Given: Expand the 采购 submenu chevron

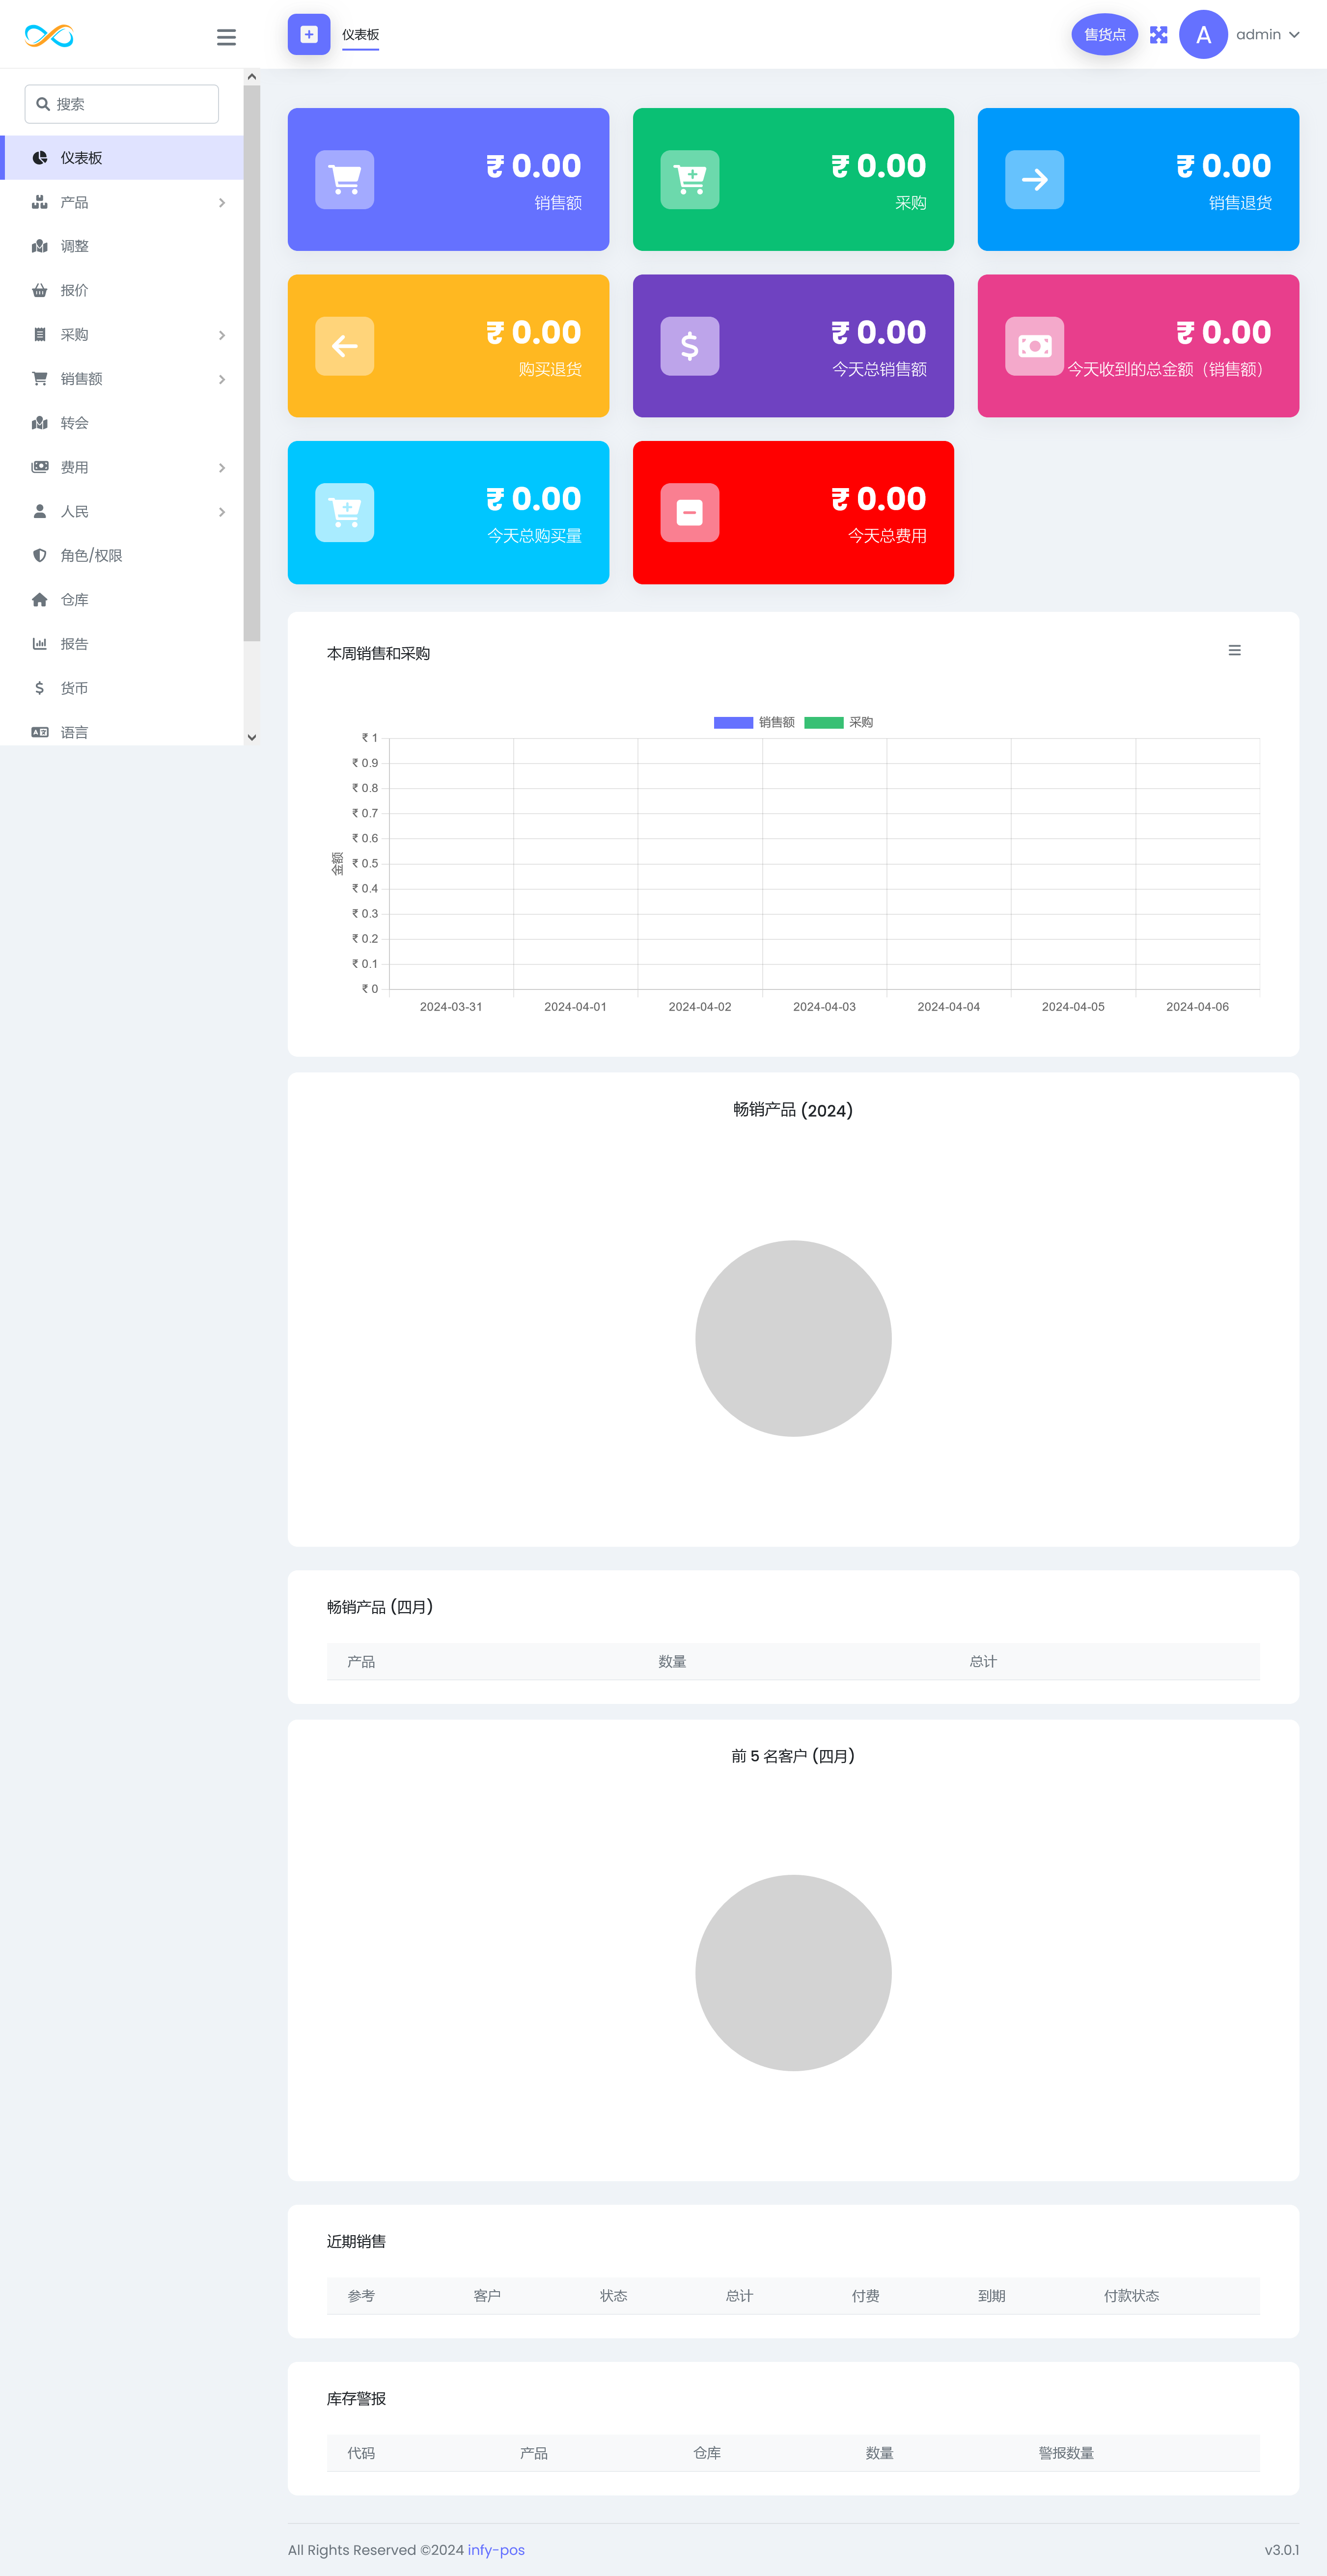Looking at the screenshot, I should click(222, 335).
